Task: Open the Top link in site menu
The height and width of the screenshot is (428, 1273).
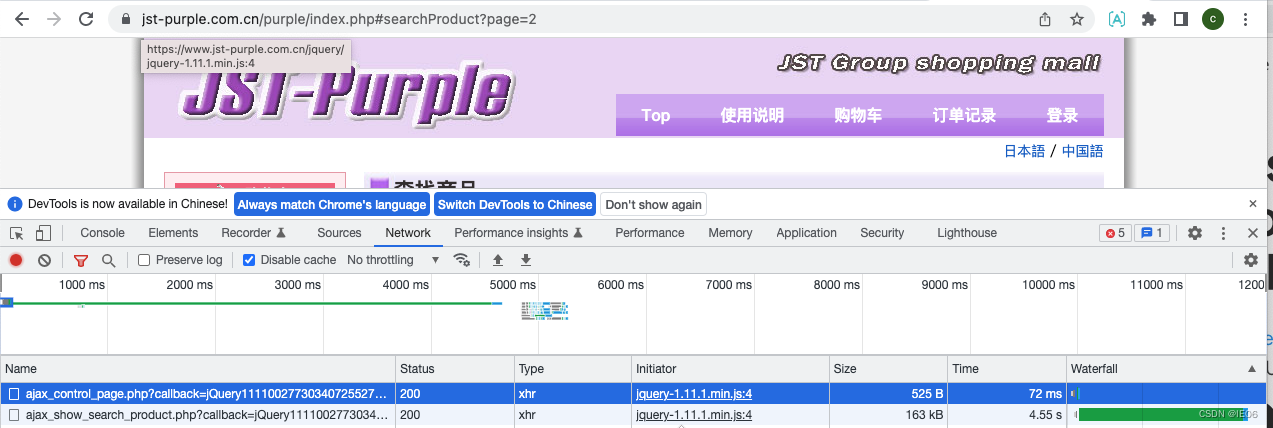Action: (656, 115)
